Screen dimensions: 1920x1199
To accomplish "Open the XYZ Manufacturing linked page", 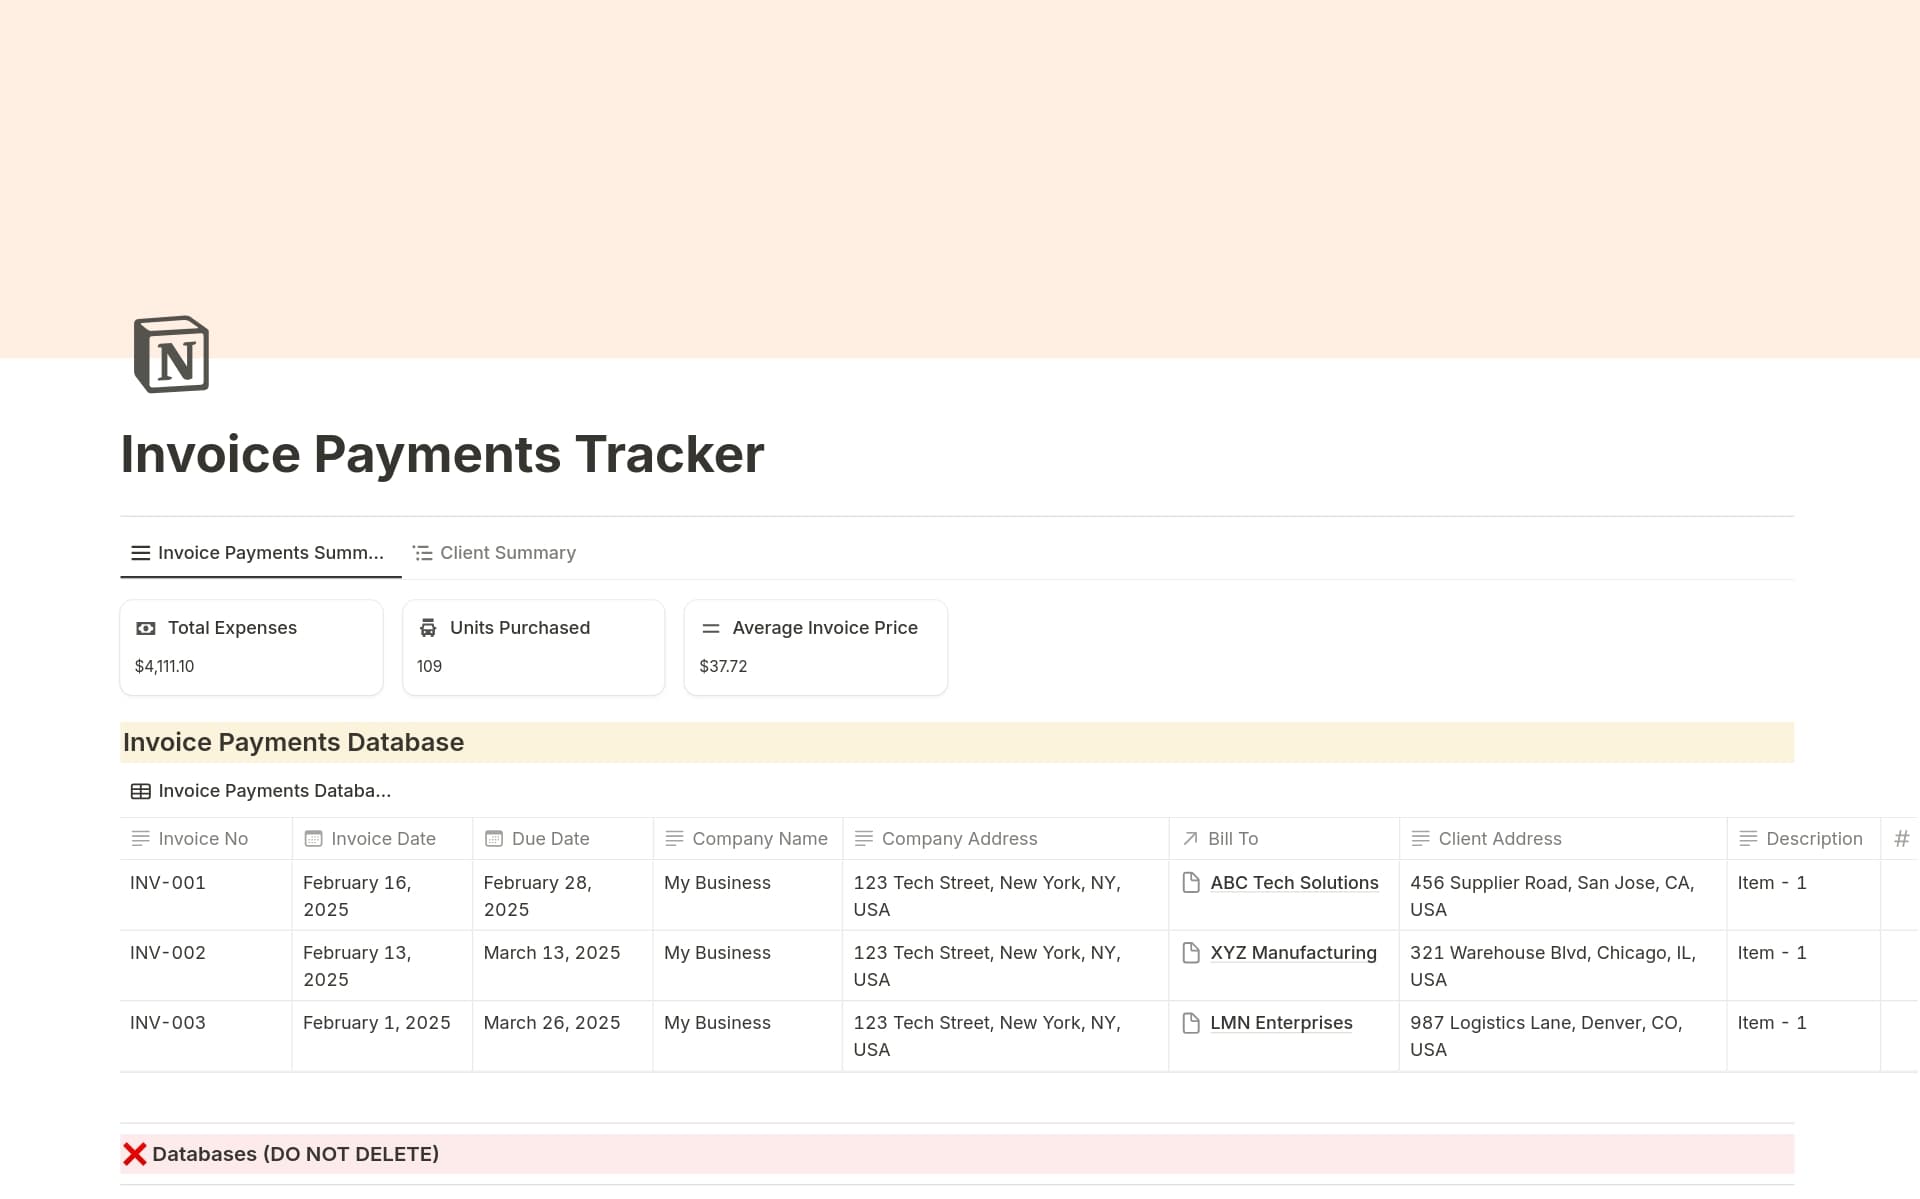I will click(x=1292, y=952).
